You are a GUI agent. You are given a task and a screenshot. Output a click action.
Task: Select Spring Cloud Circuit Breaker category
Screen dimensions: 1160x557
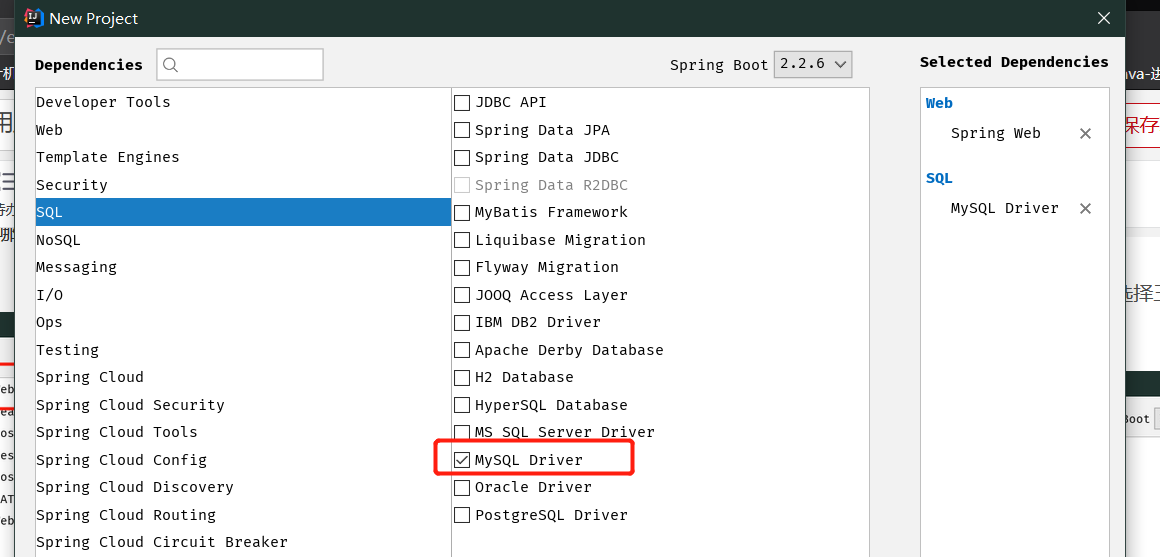pos(243,542)
